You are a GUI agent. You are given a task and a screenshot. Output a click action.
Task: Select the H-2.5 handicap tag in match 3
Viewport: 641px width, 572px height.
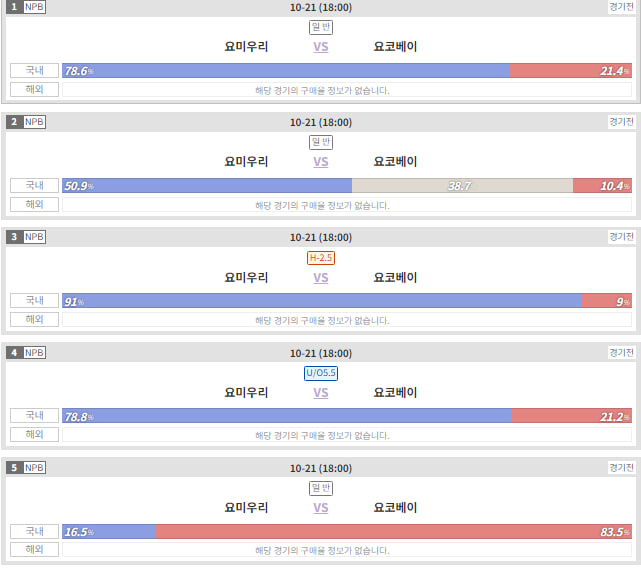point(321,258)
